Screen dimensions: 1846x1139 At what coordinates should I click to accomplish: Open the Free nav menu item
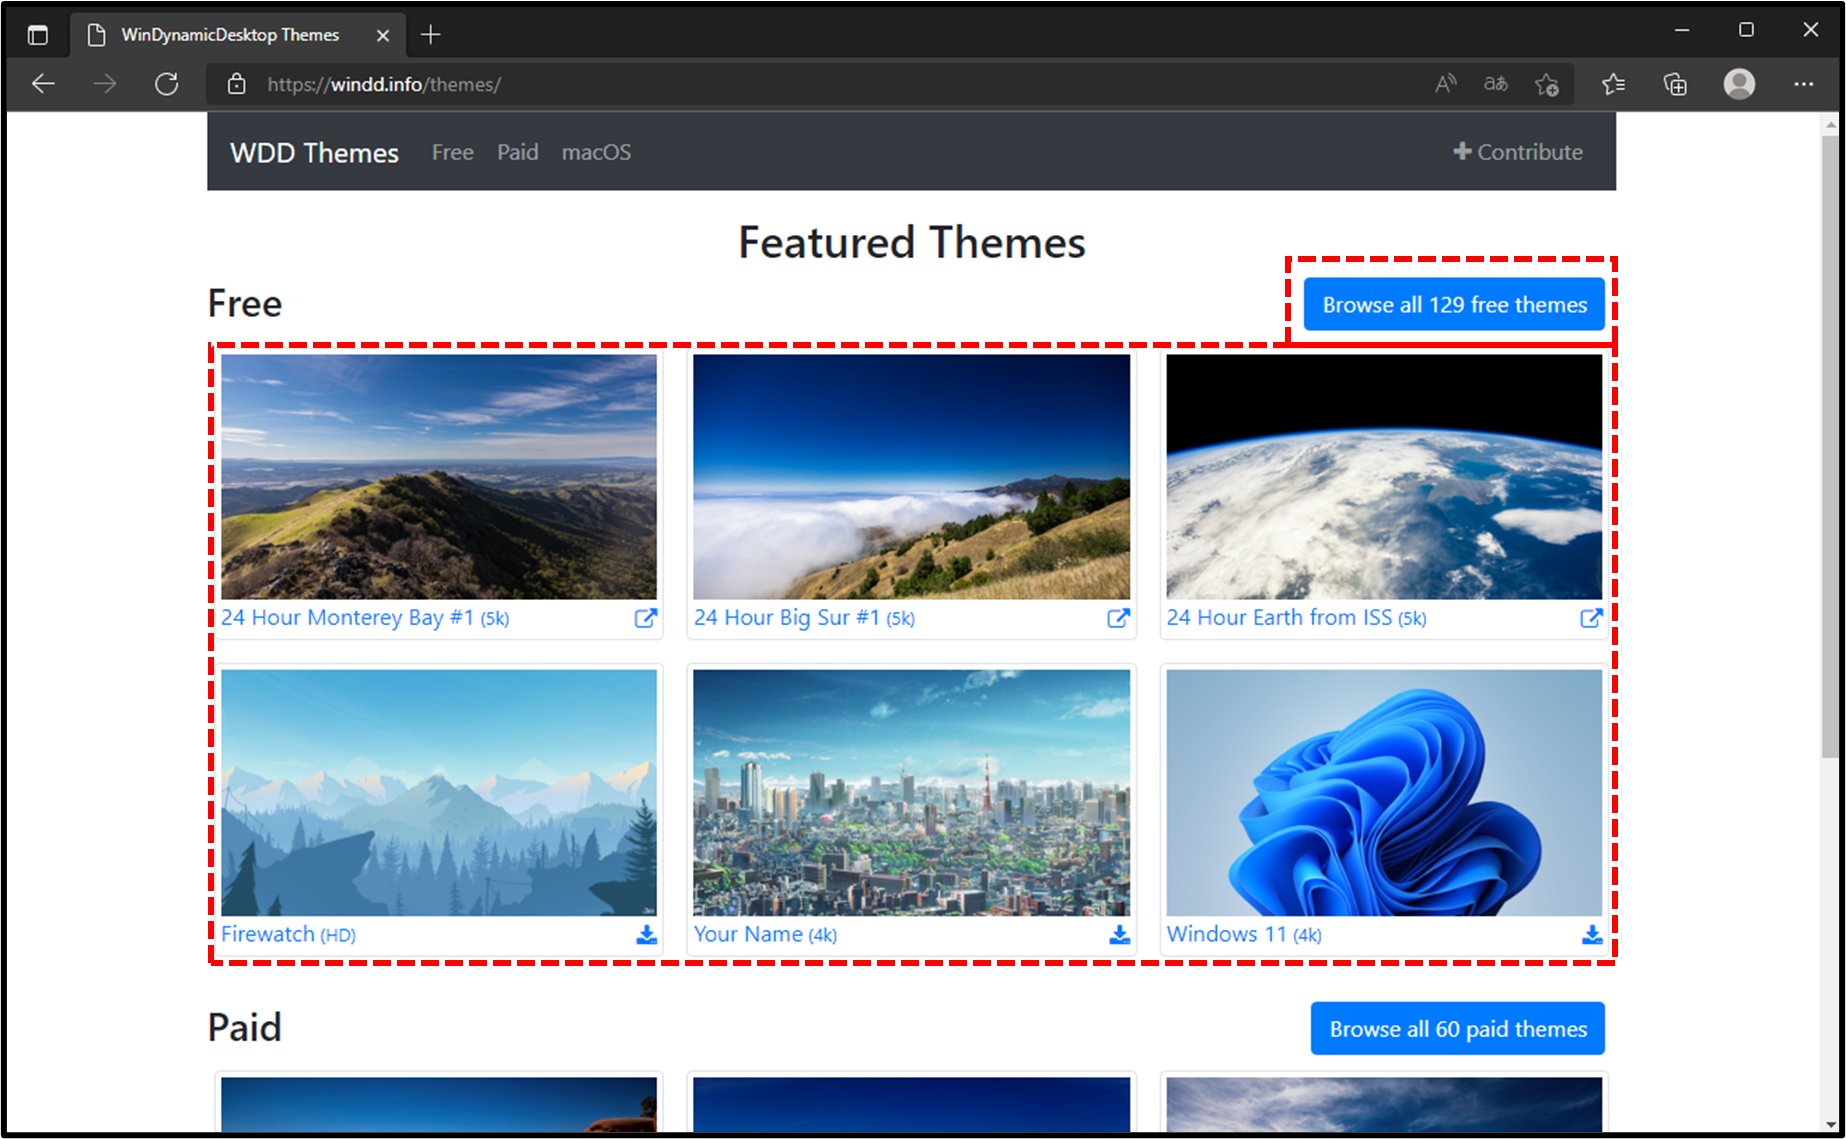(x=453, y=152)
